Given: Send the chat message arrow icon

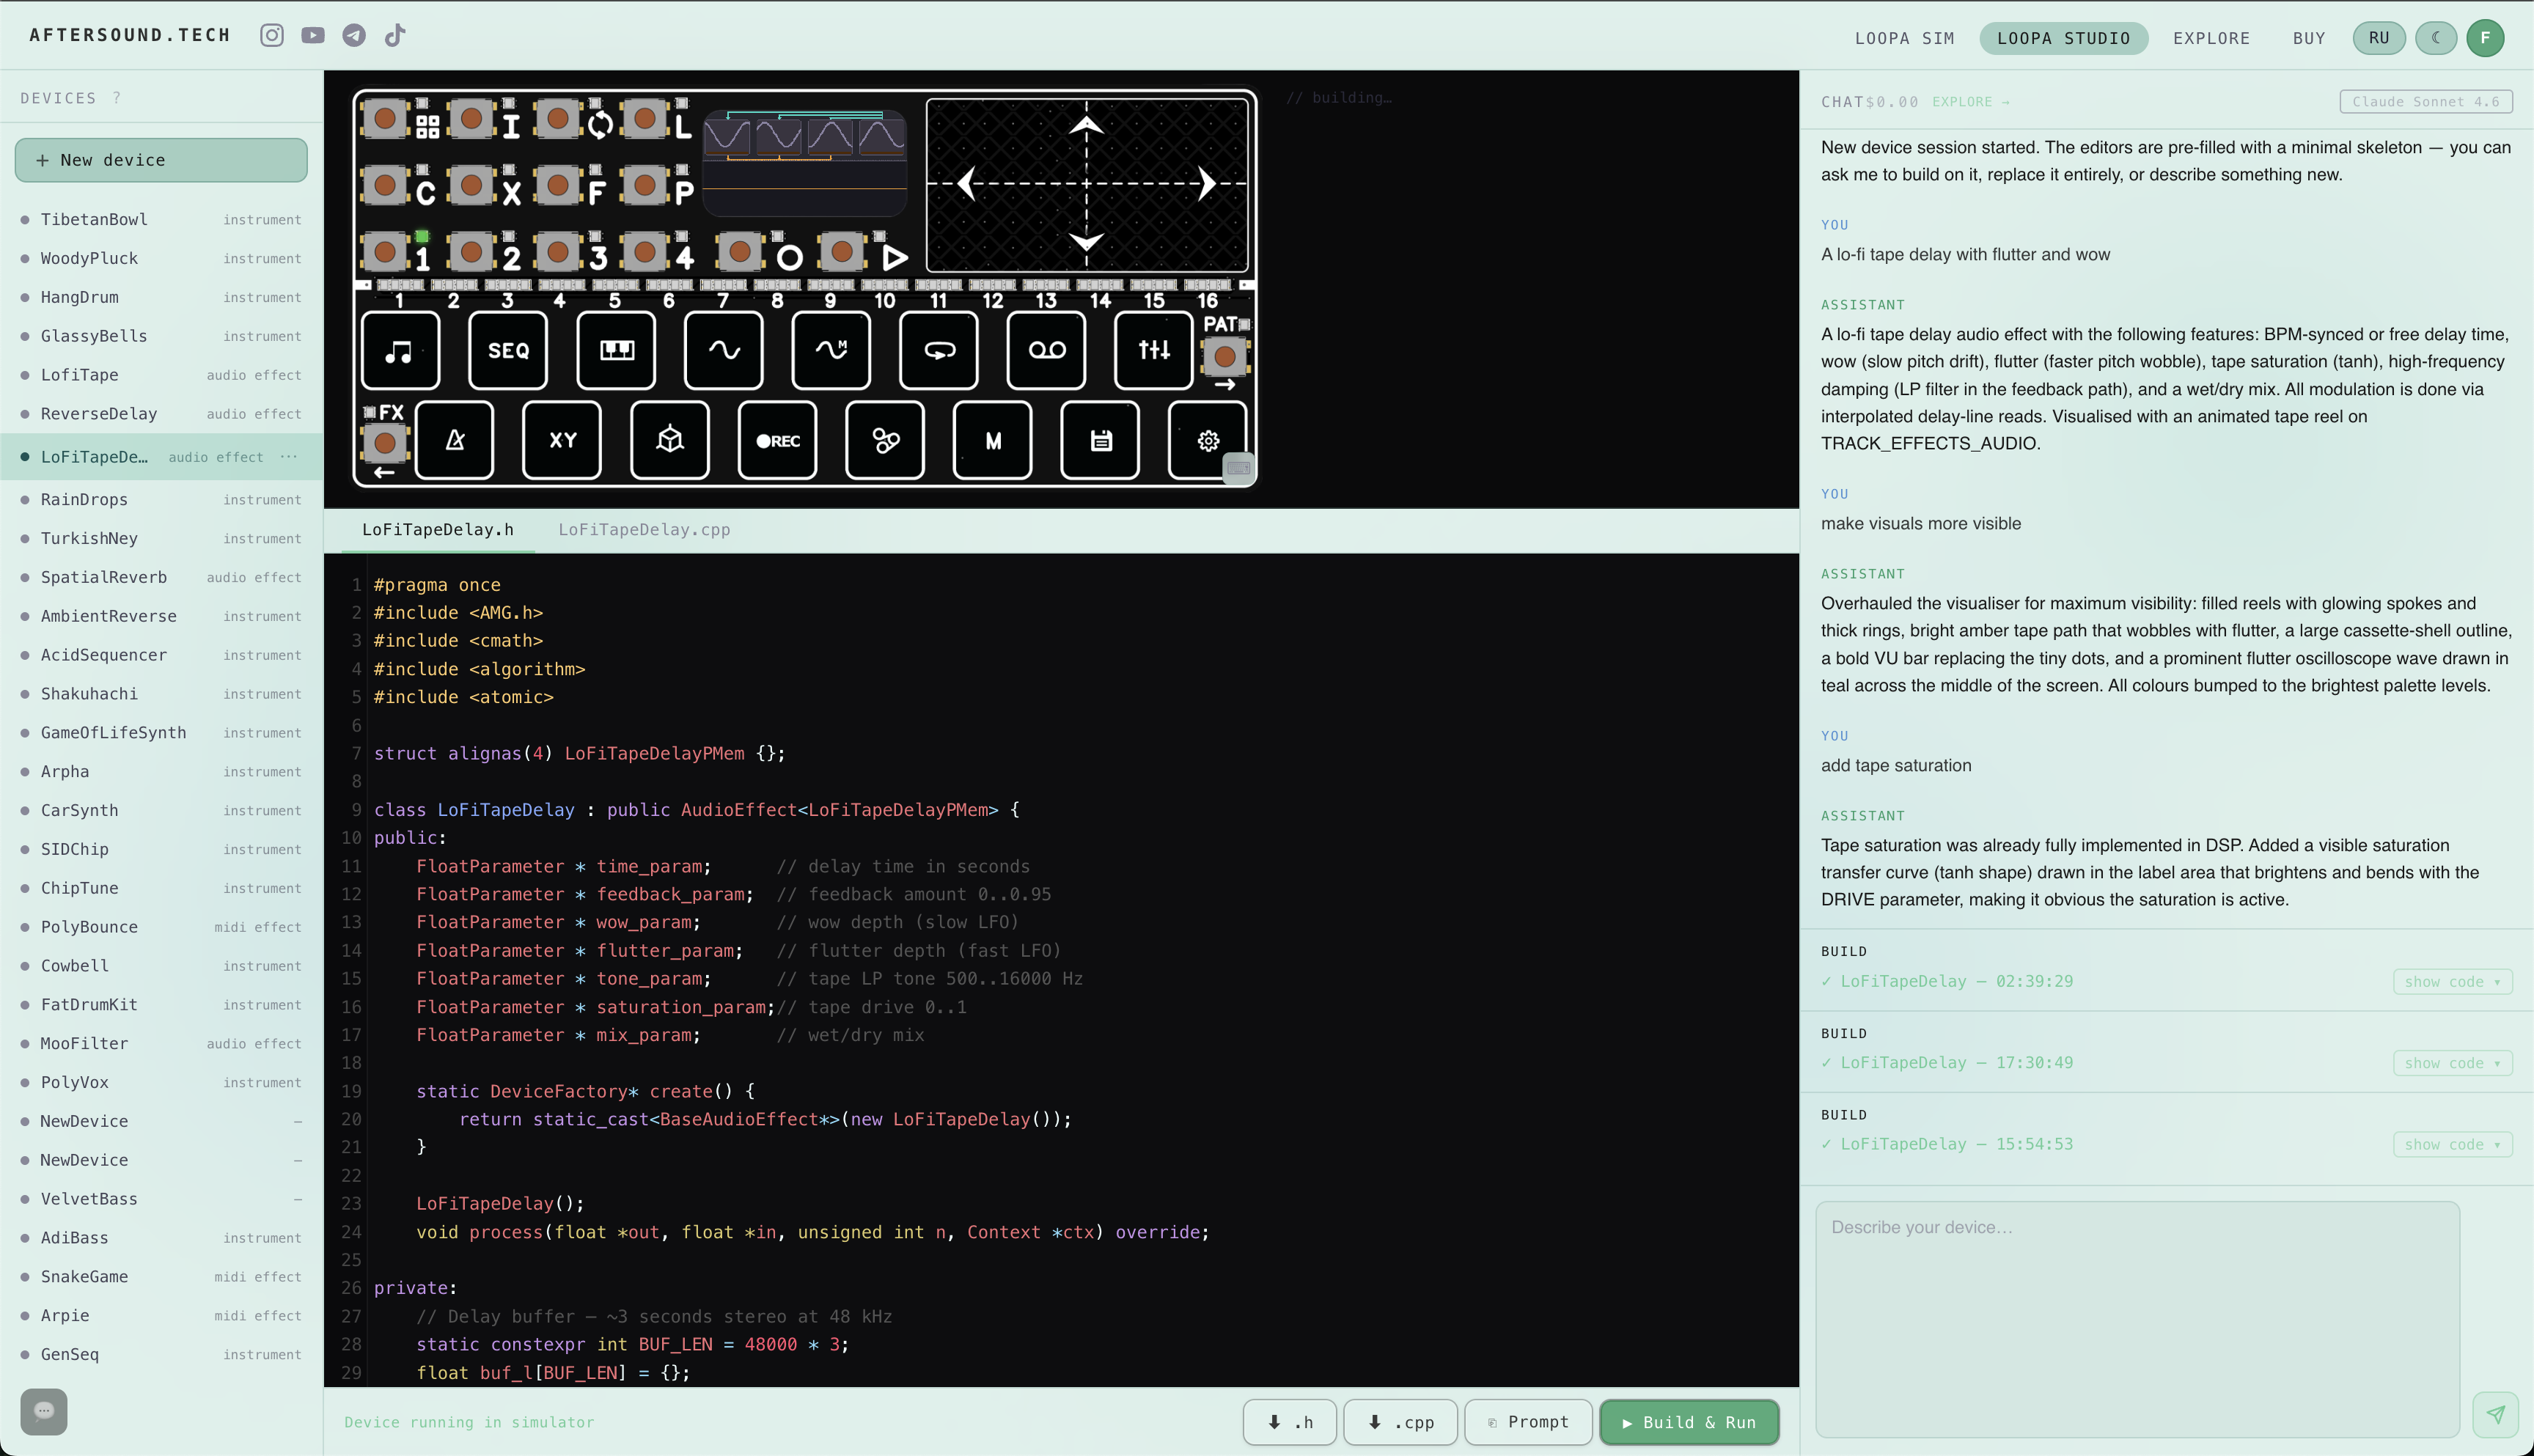Looking at the screenshot, I should (2496, 1414).
